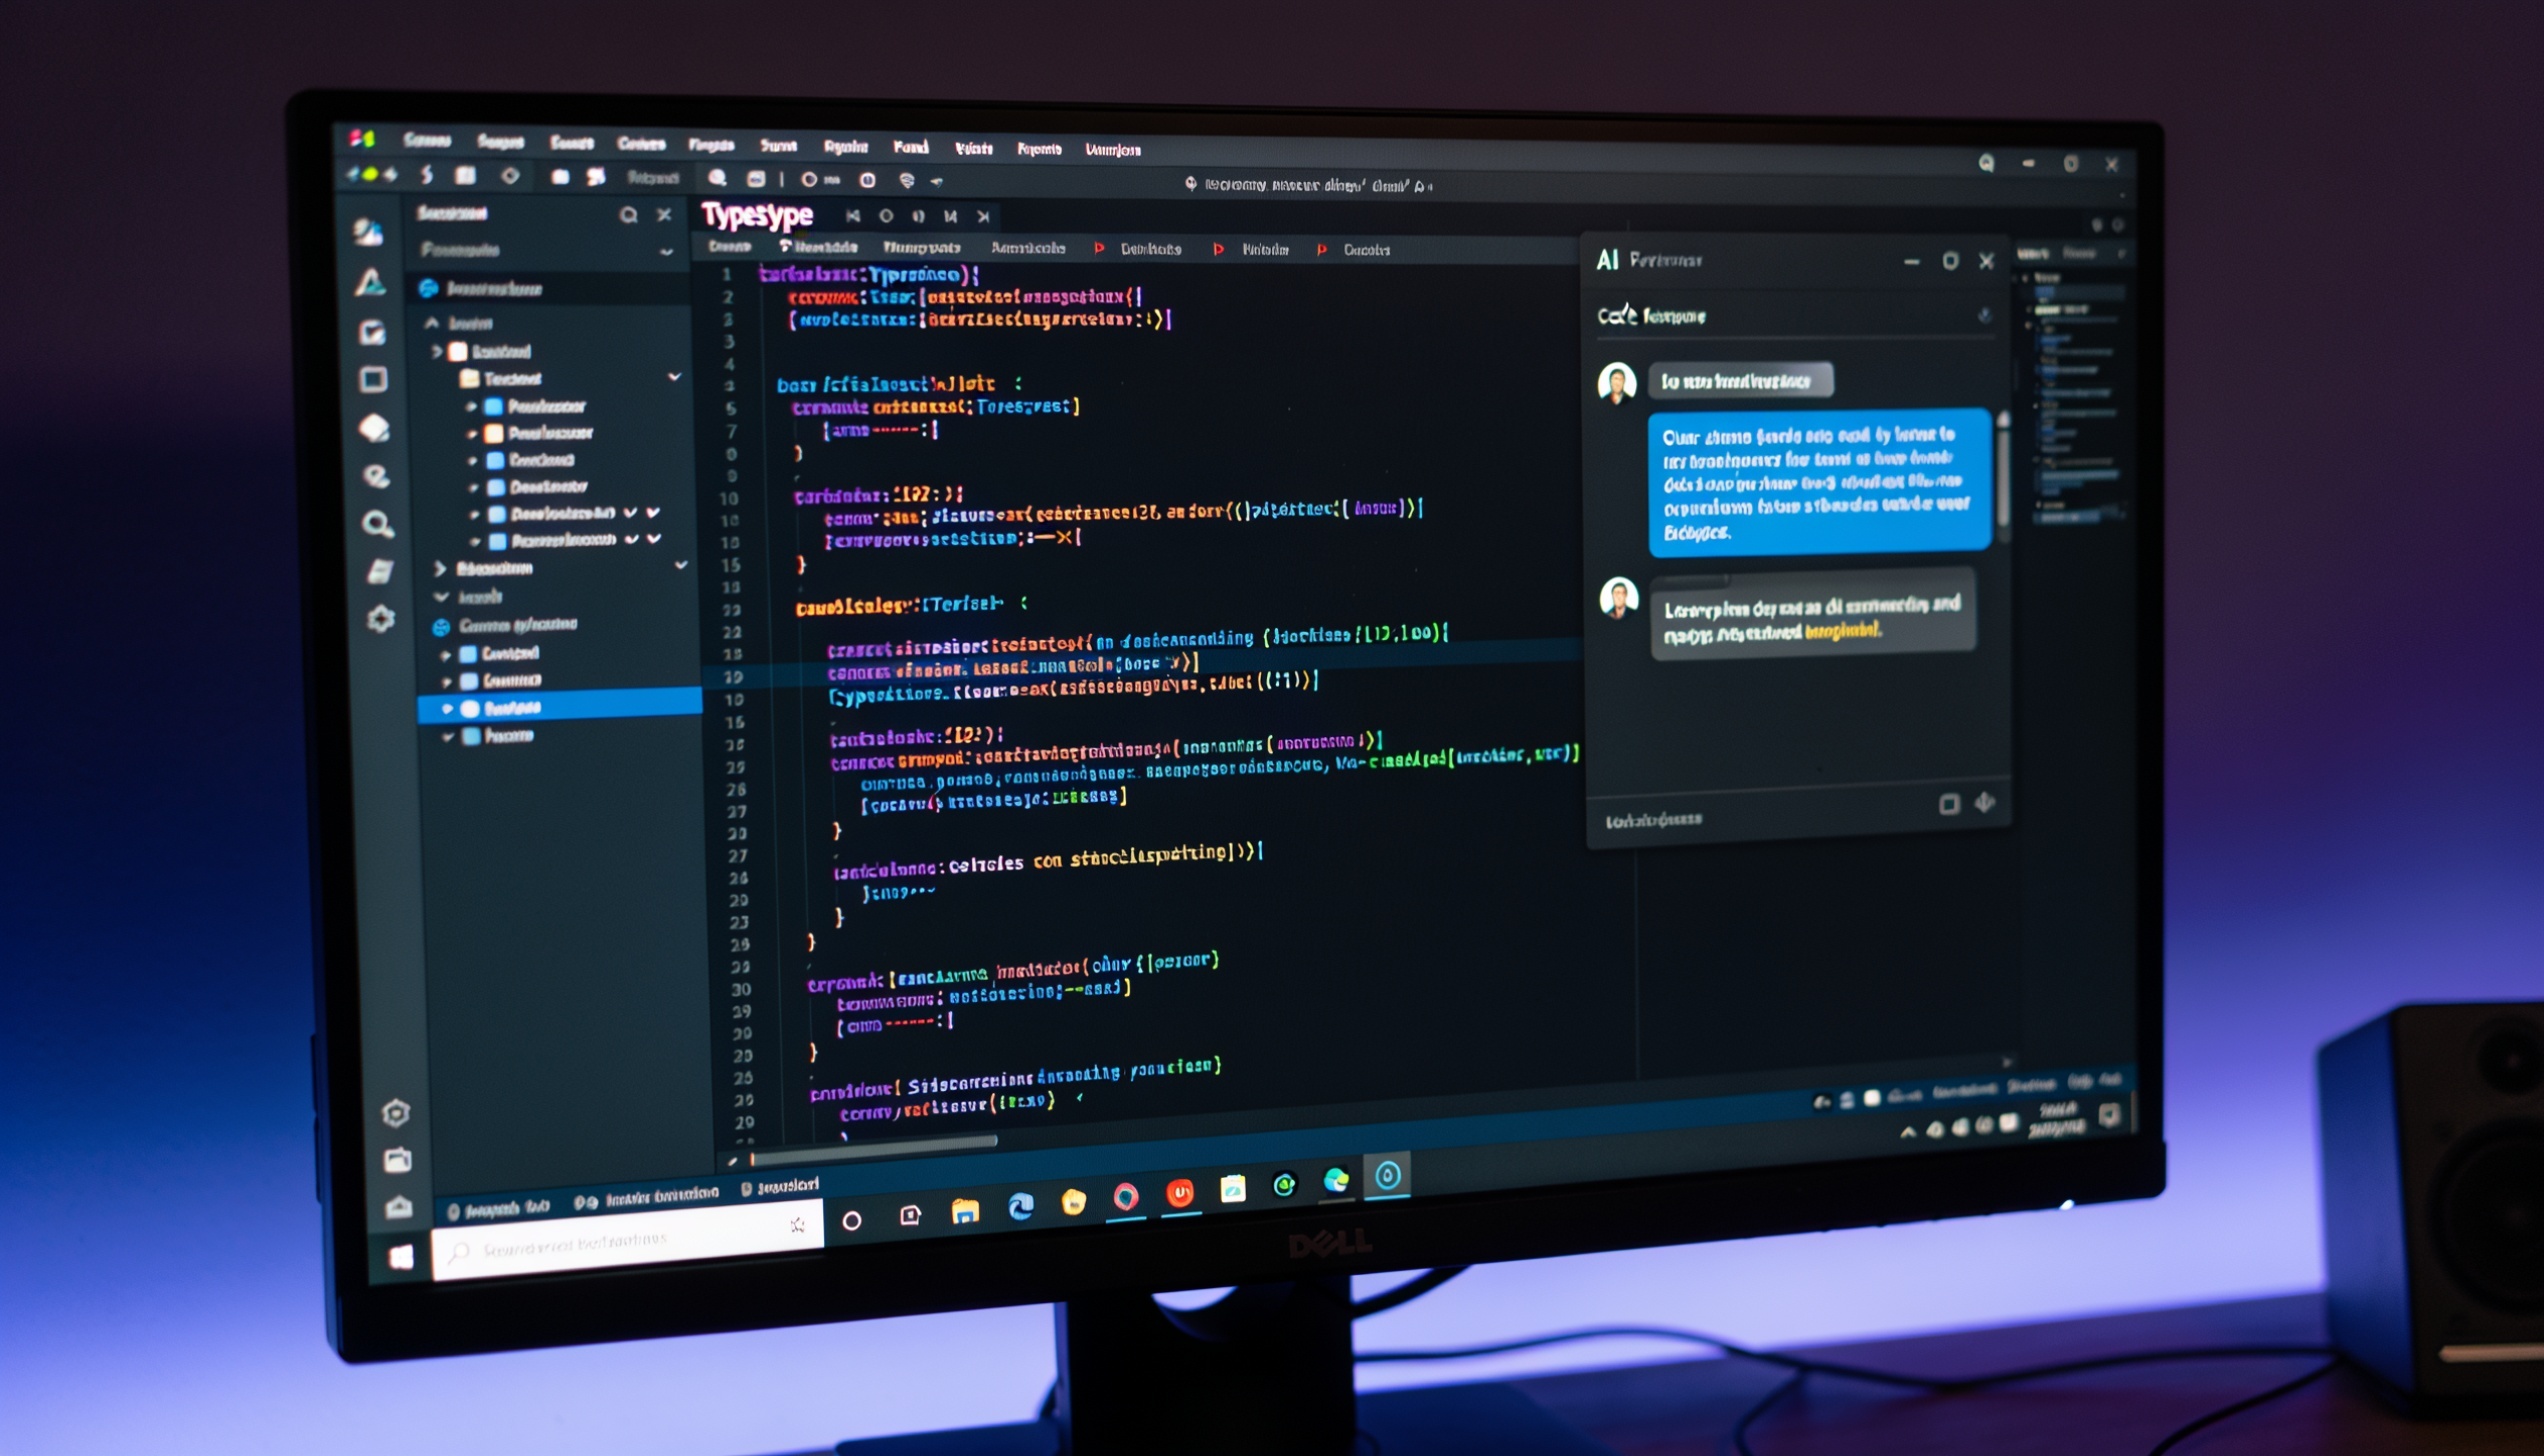Open File Explorer from the taskbar

(965, 1211)
